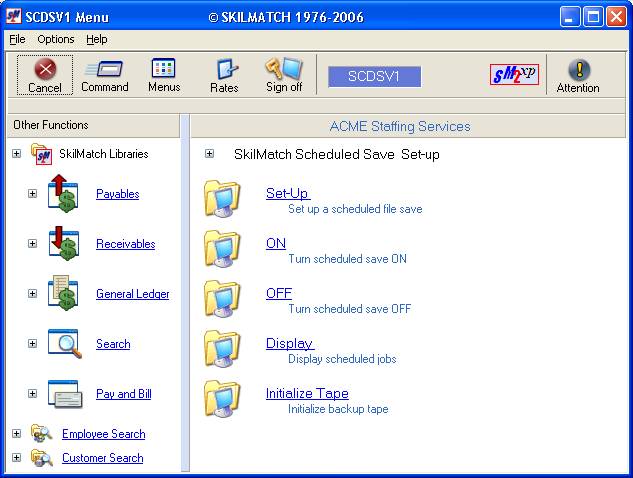Click the SCDSV1 blue system field
The image size is (633, 478).
click(x=374, y=76)
